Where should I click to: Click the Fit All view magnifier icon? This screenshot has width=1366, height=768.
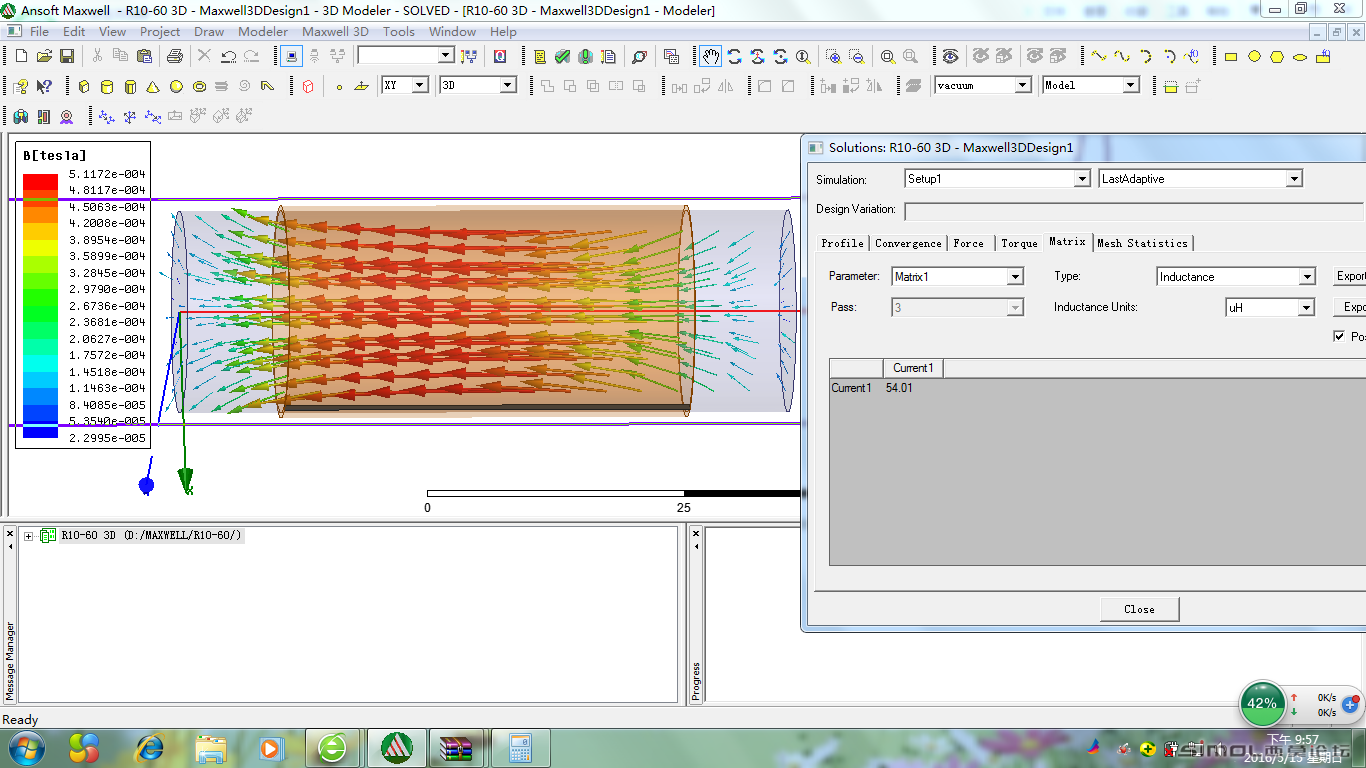click(x=888, y=56)
